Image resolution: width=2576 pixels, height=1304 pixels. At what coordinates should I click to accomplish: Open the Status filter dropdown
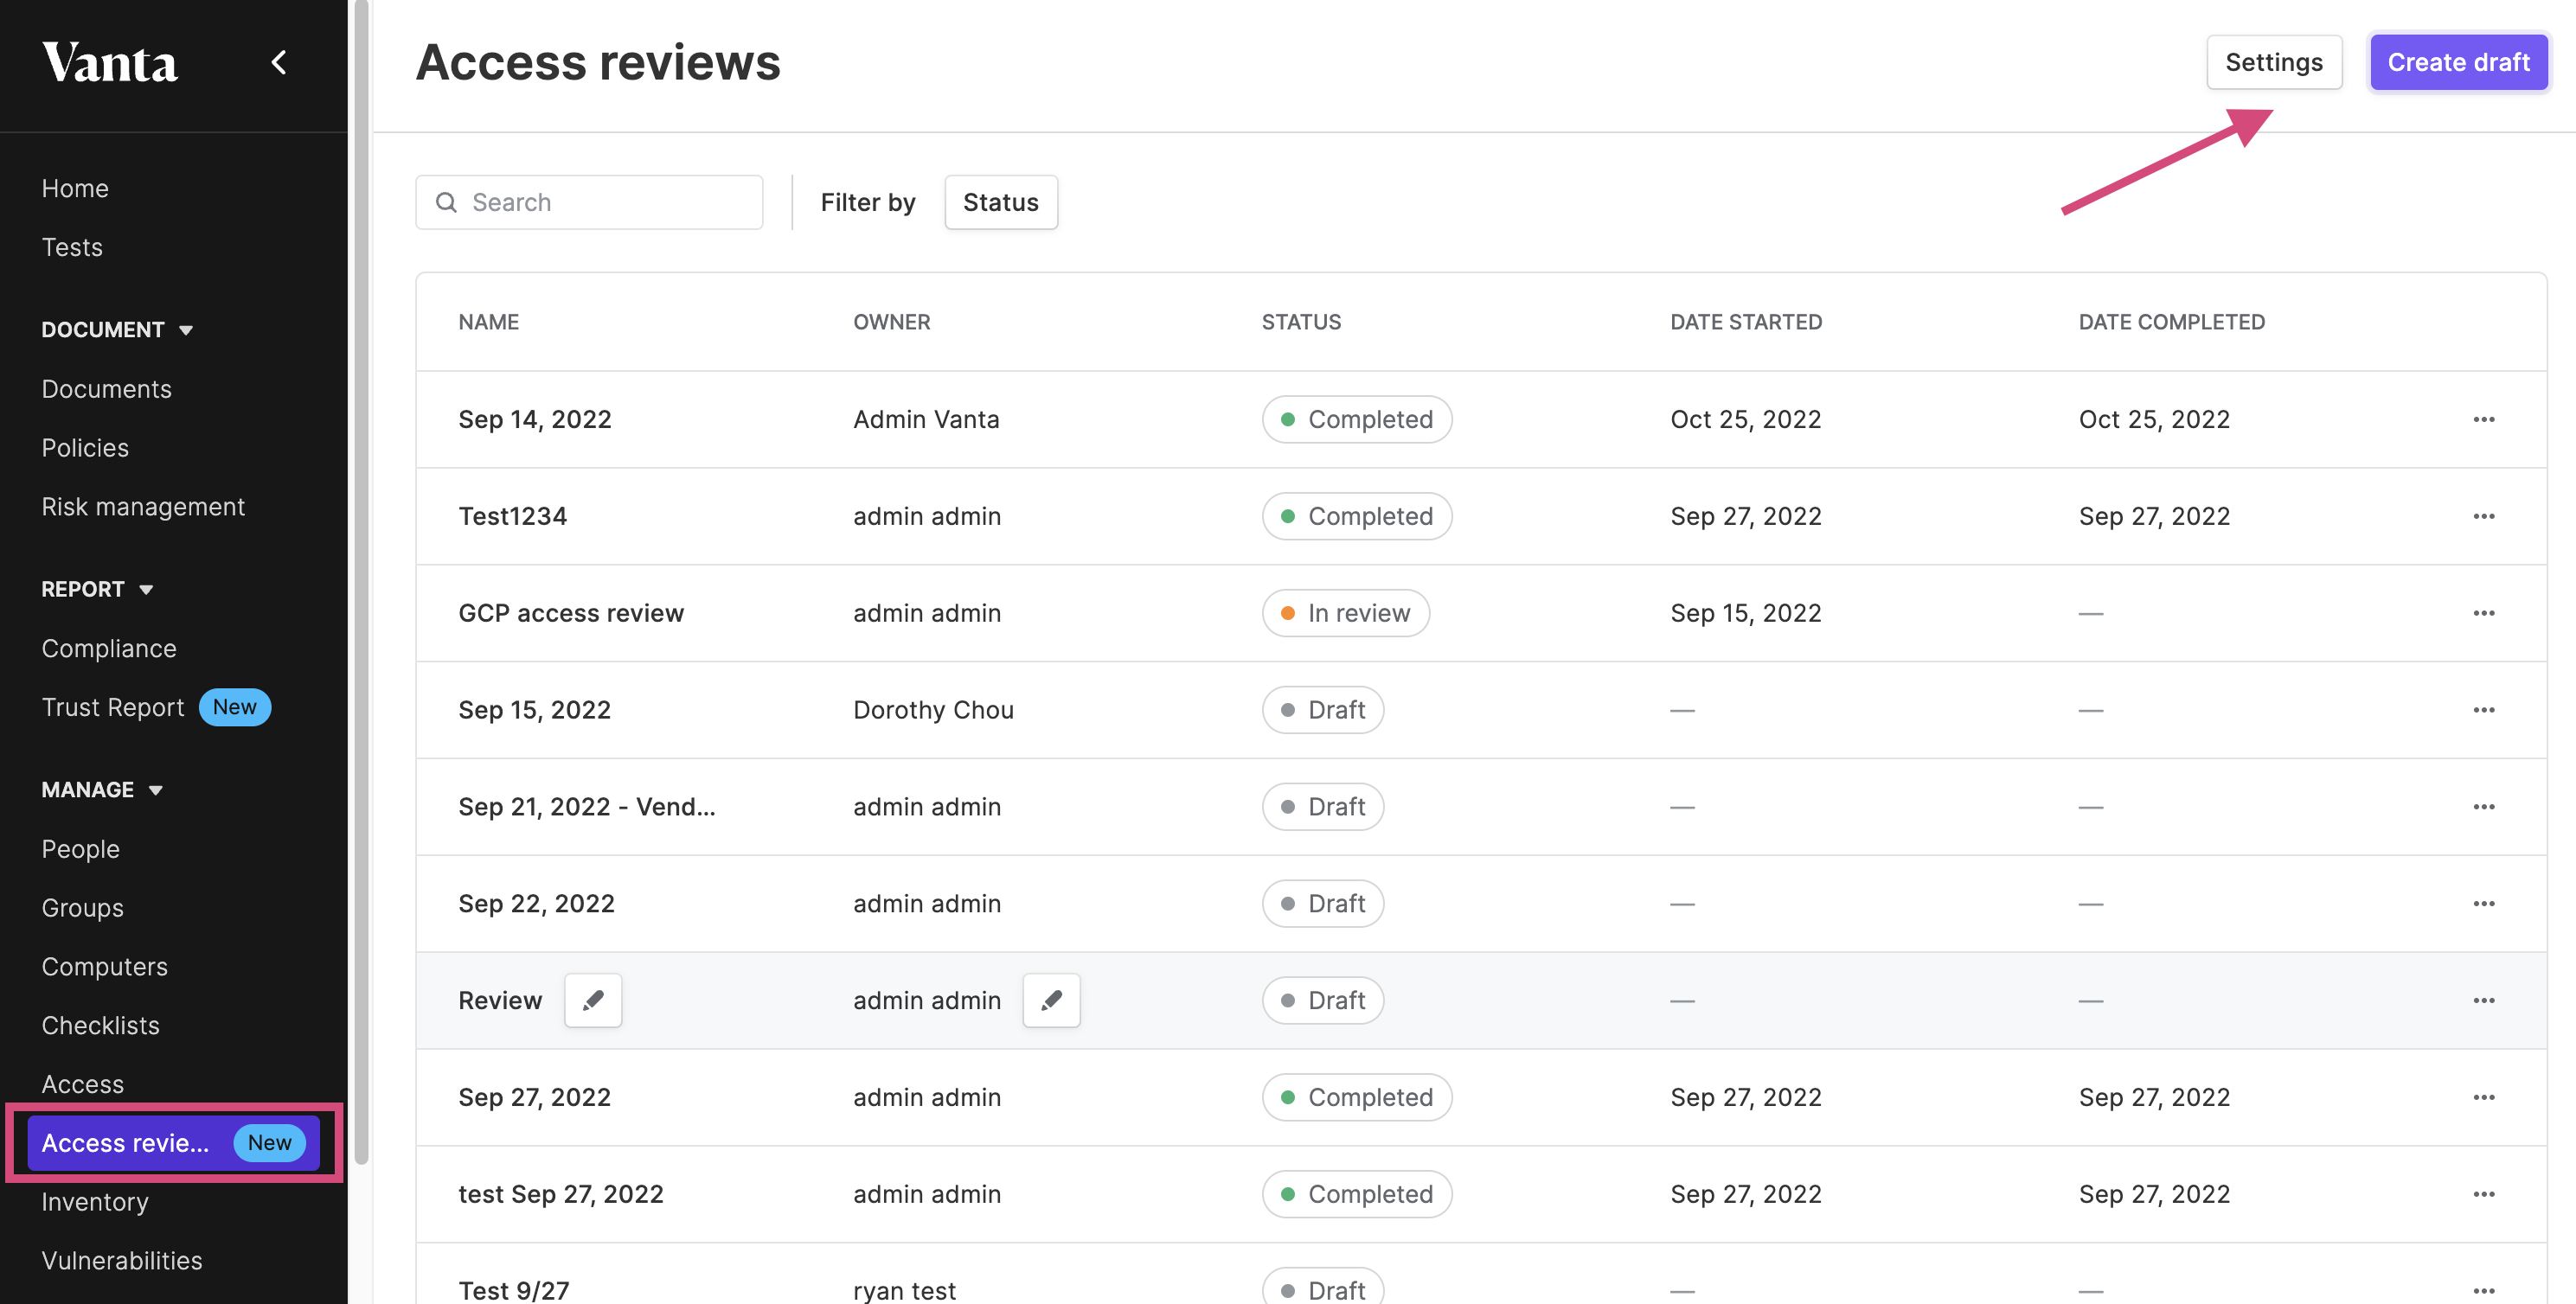point(1001,202)
